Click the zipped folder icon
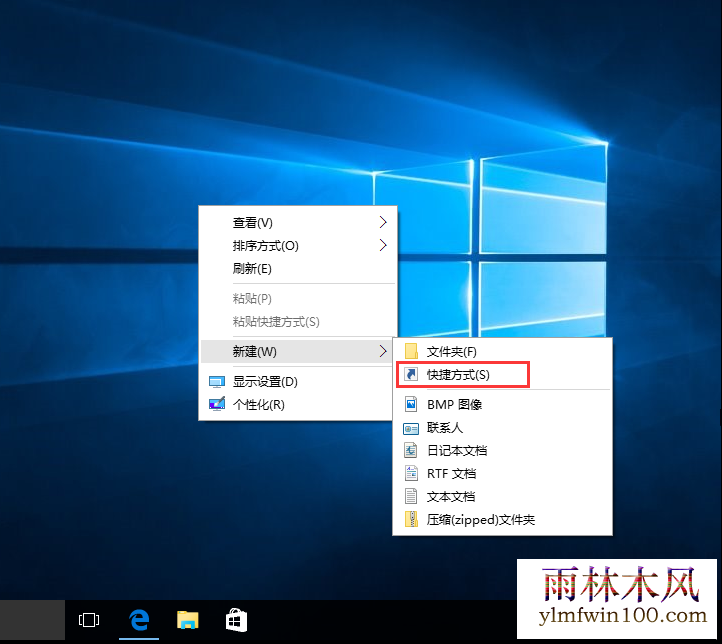 click(411, 519)
